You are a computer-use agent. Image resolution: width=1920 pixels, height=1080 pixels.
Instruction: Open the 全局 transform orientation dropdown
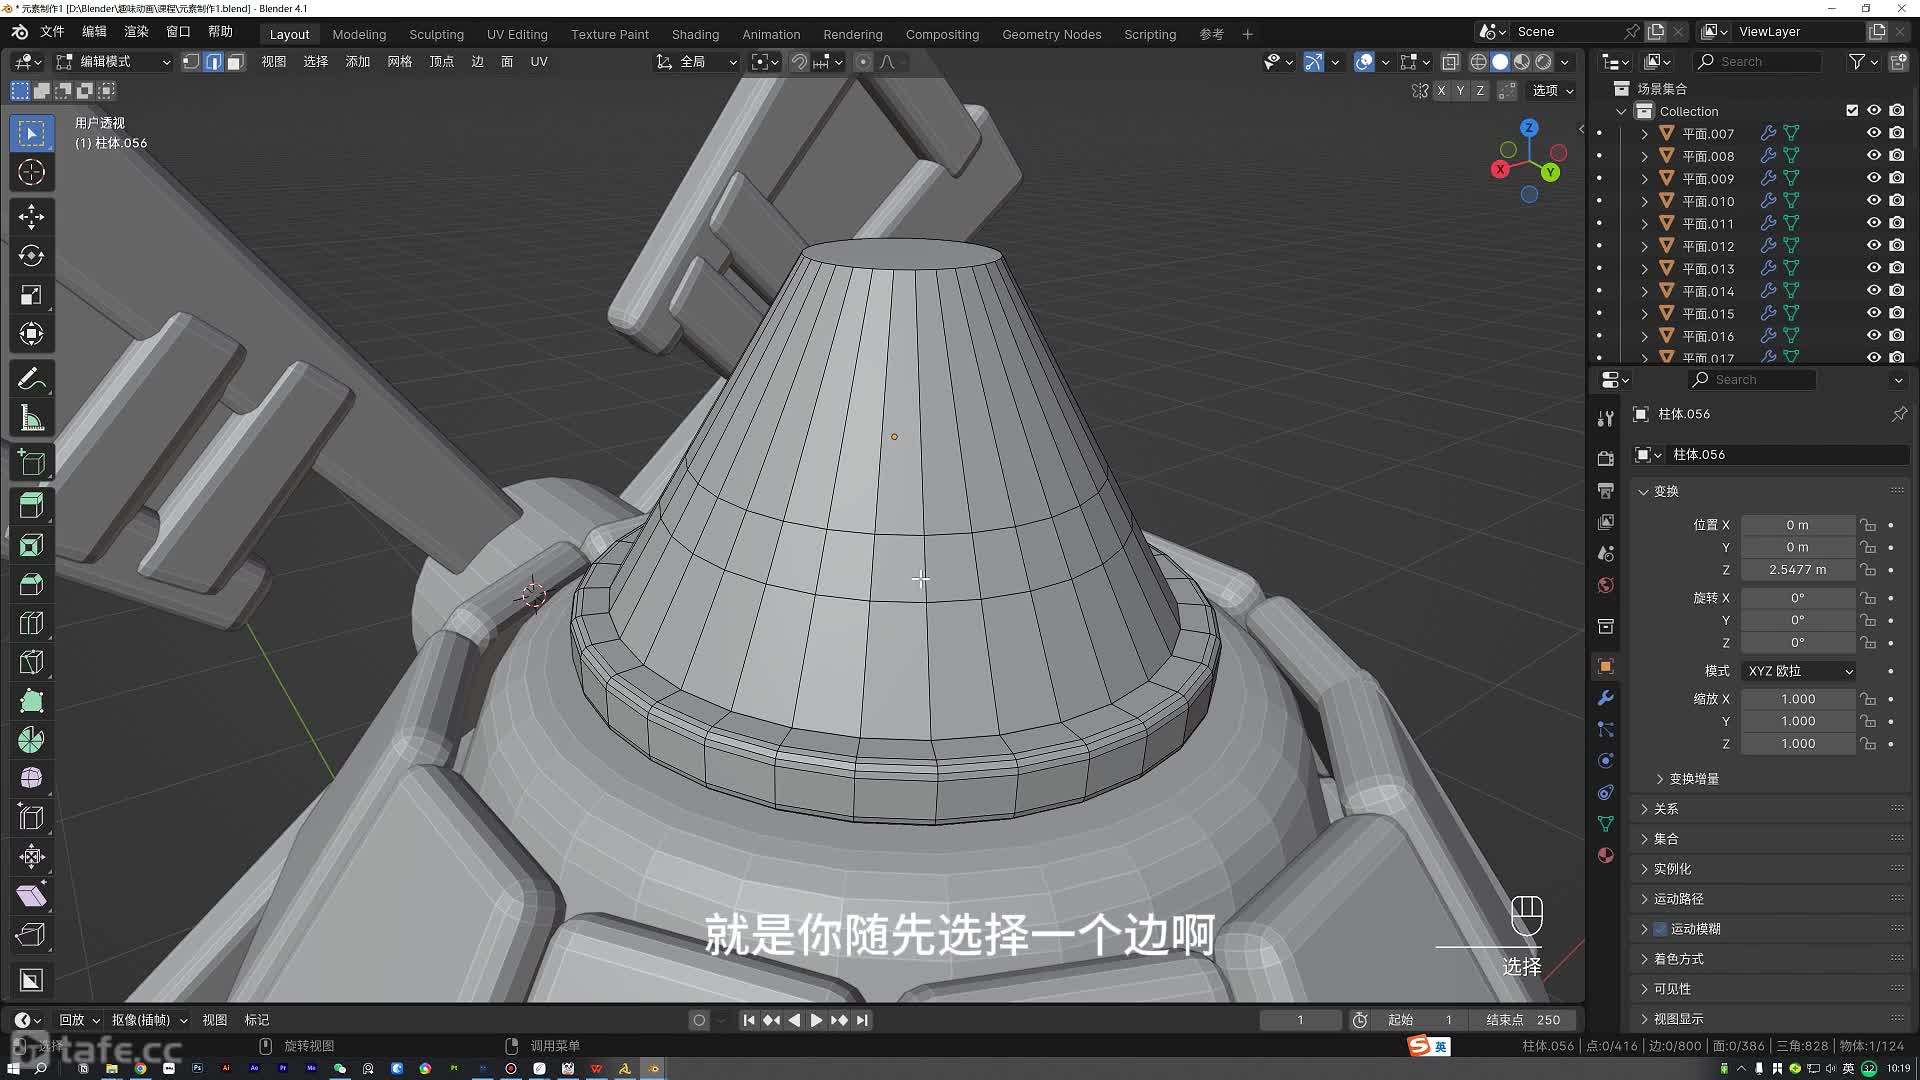coord(696,62)
